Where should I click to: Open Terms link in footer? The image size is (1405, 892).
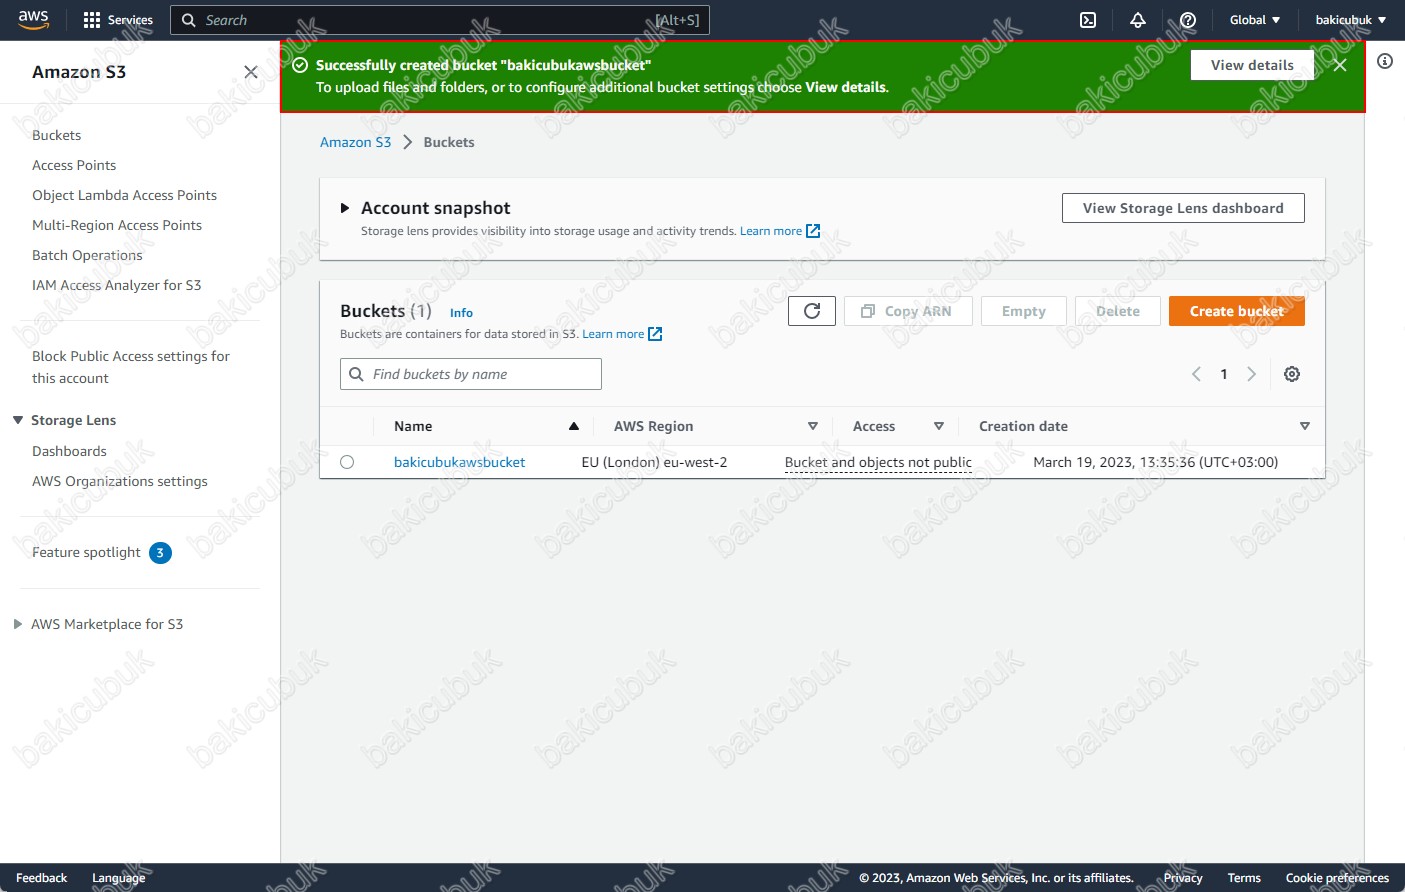[x=1244, y=878]
